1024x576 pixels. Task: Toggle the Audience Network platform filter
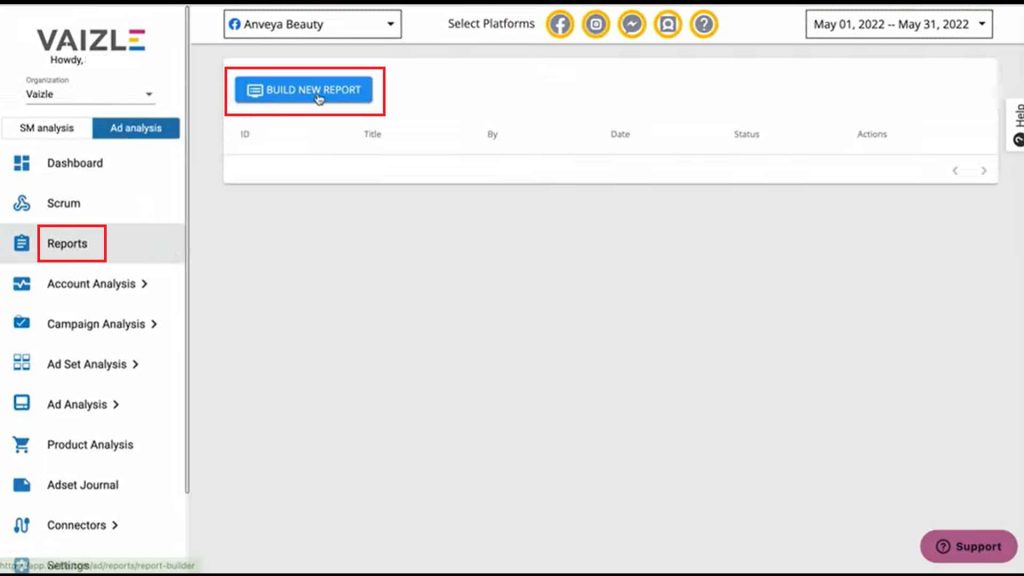(x=667, y=24)
